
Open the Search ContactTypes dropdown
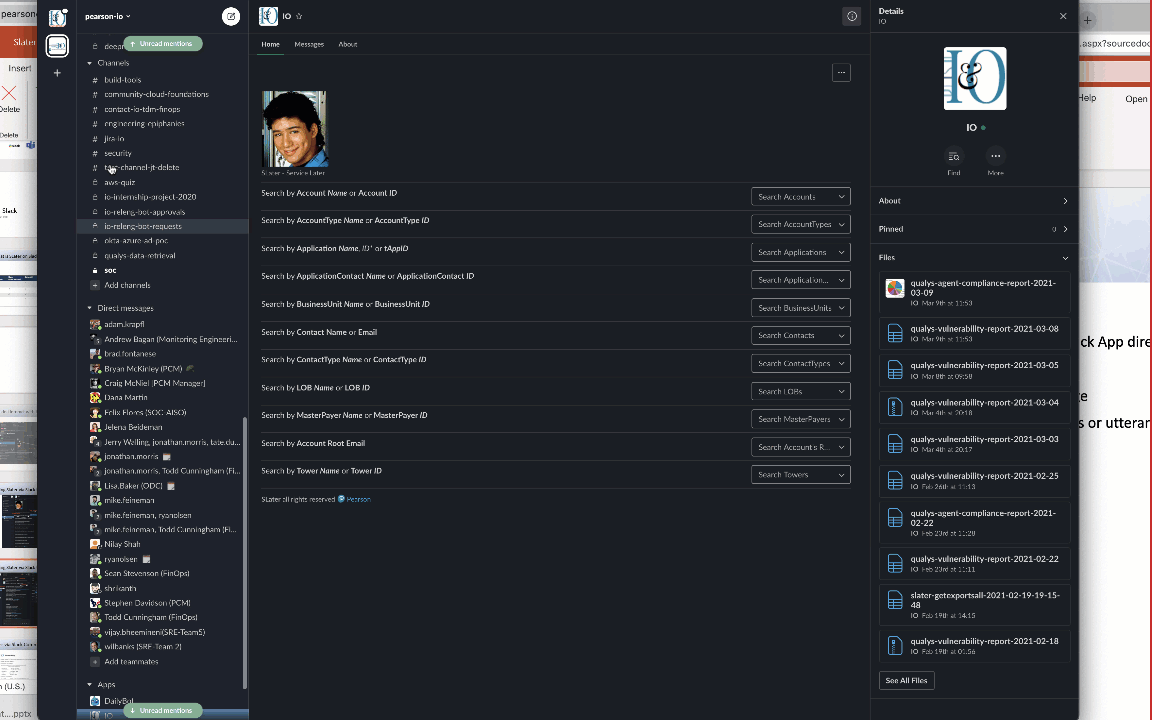801,364
